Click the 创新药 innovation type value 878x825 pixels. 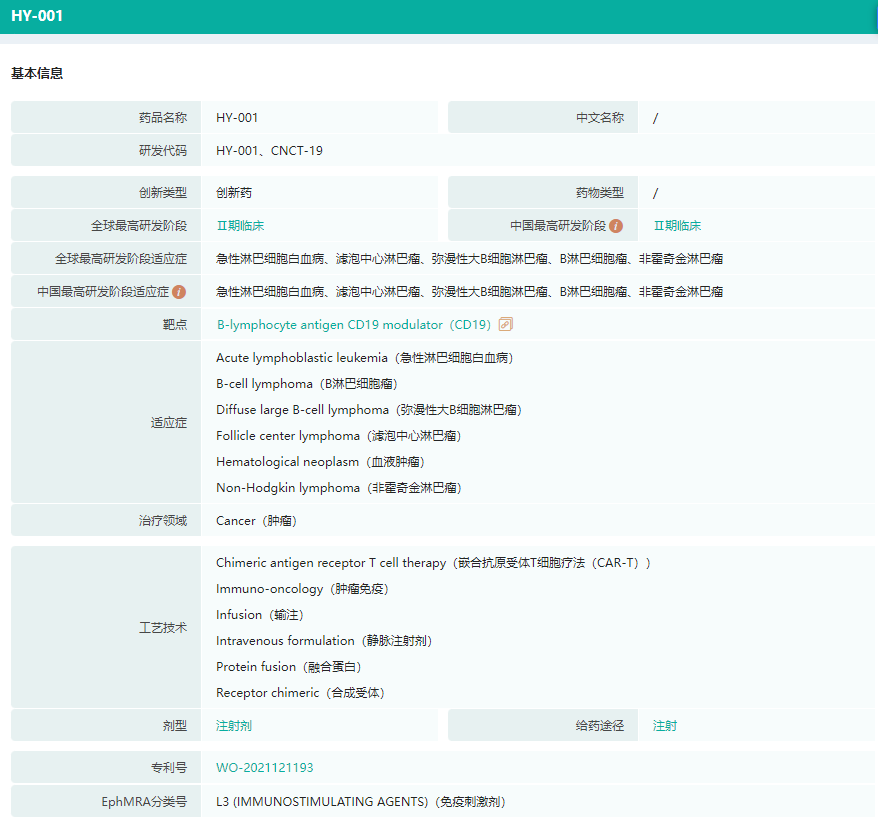point(234,193)
